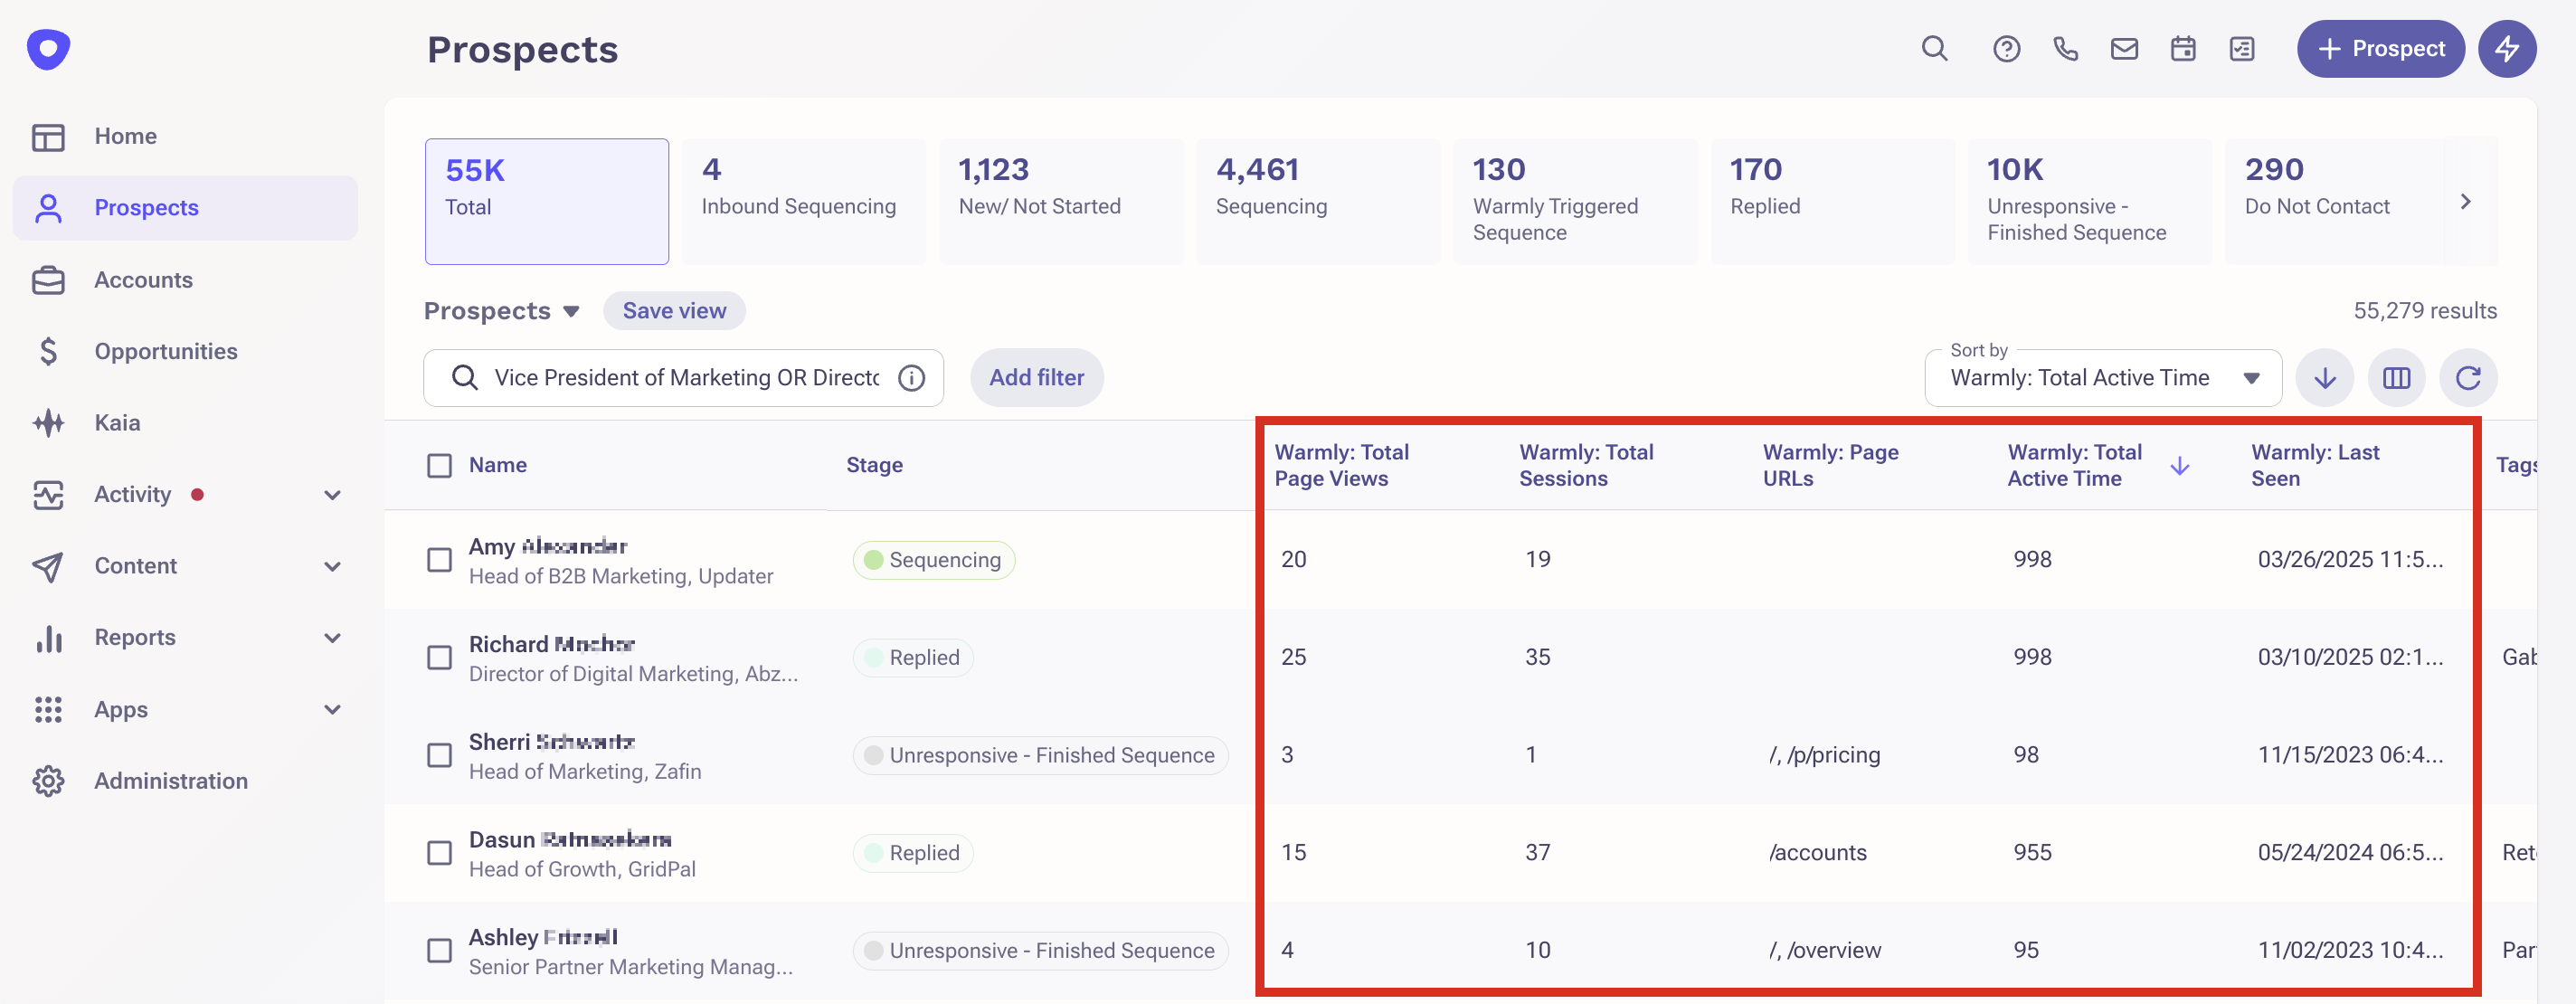Open the Sort by Warmly dropdown
The width and height of the screenshot is (2576, 1004).
point(2102,378)
